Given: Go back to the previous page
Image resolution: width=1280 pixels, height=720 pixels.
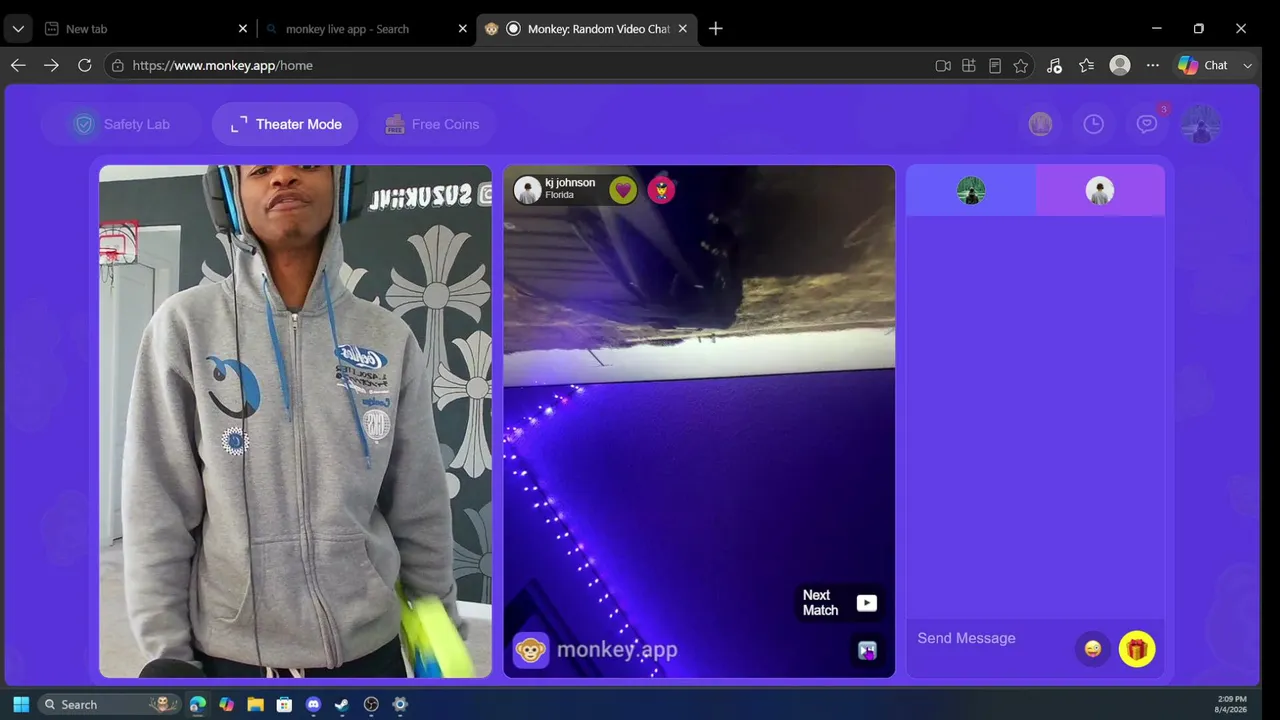Looking at the screenshot, I should click(18, 65).
